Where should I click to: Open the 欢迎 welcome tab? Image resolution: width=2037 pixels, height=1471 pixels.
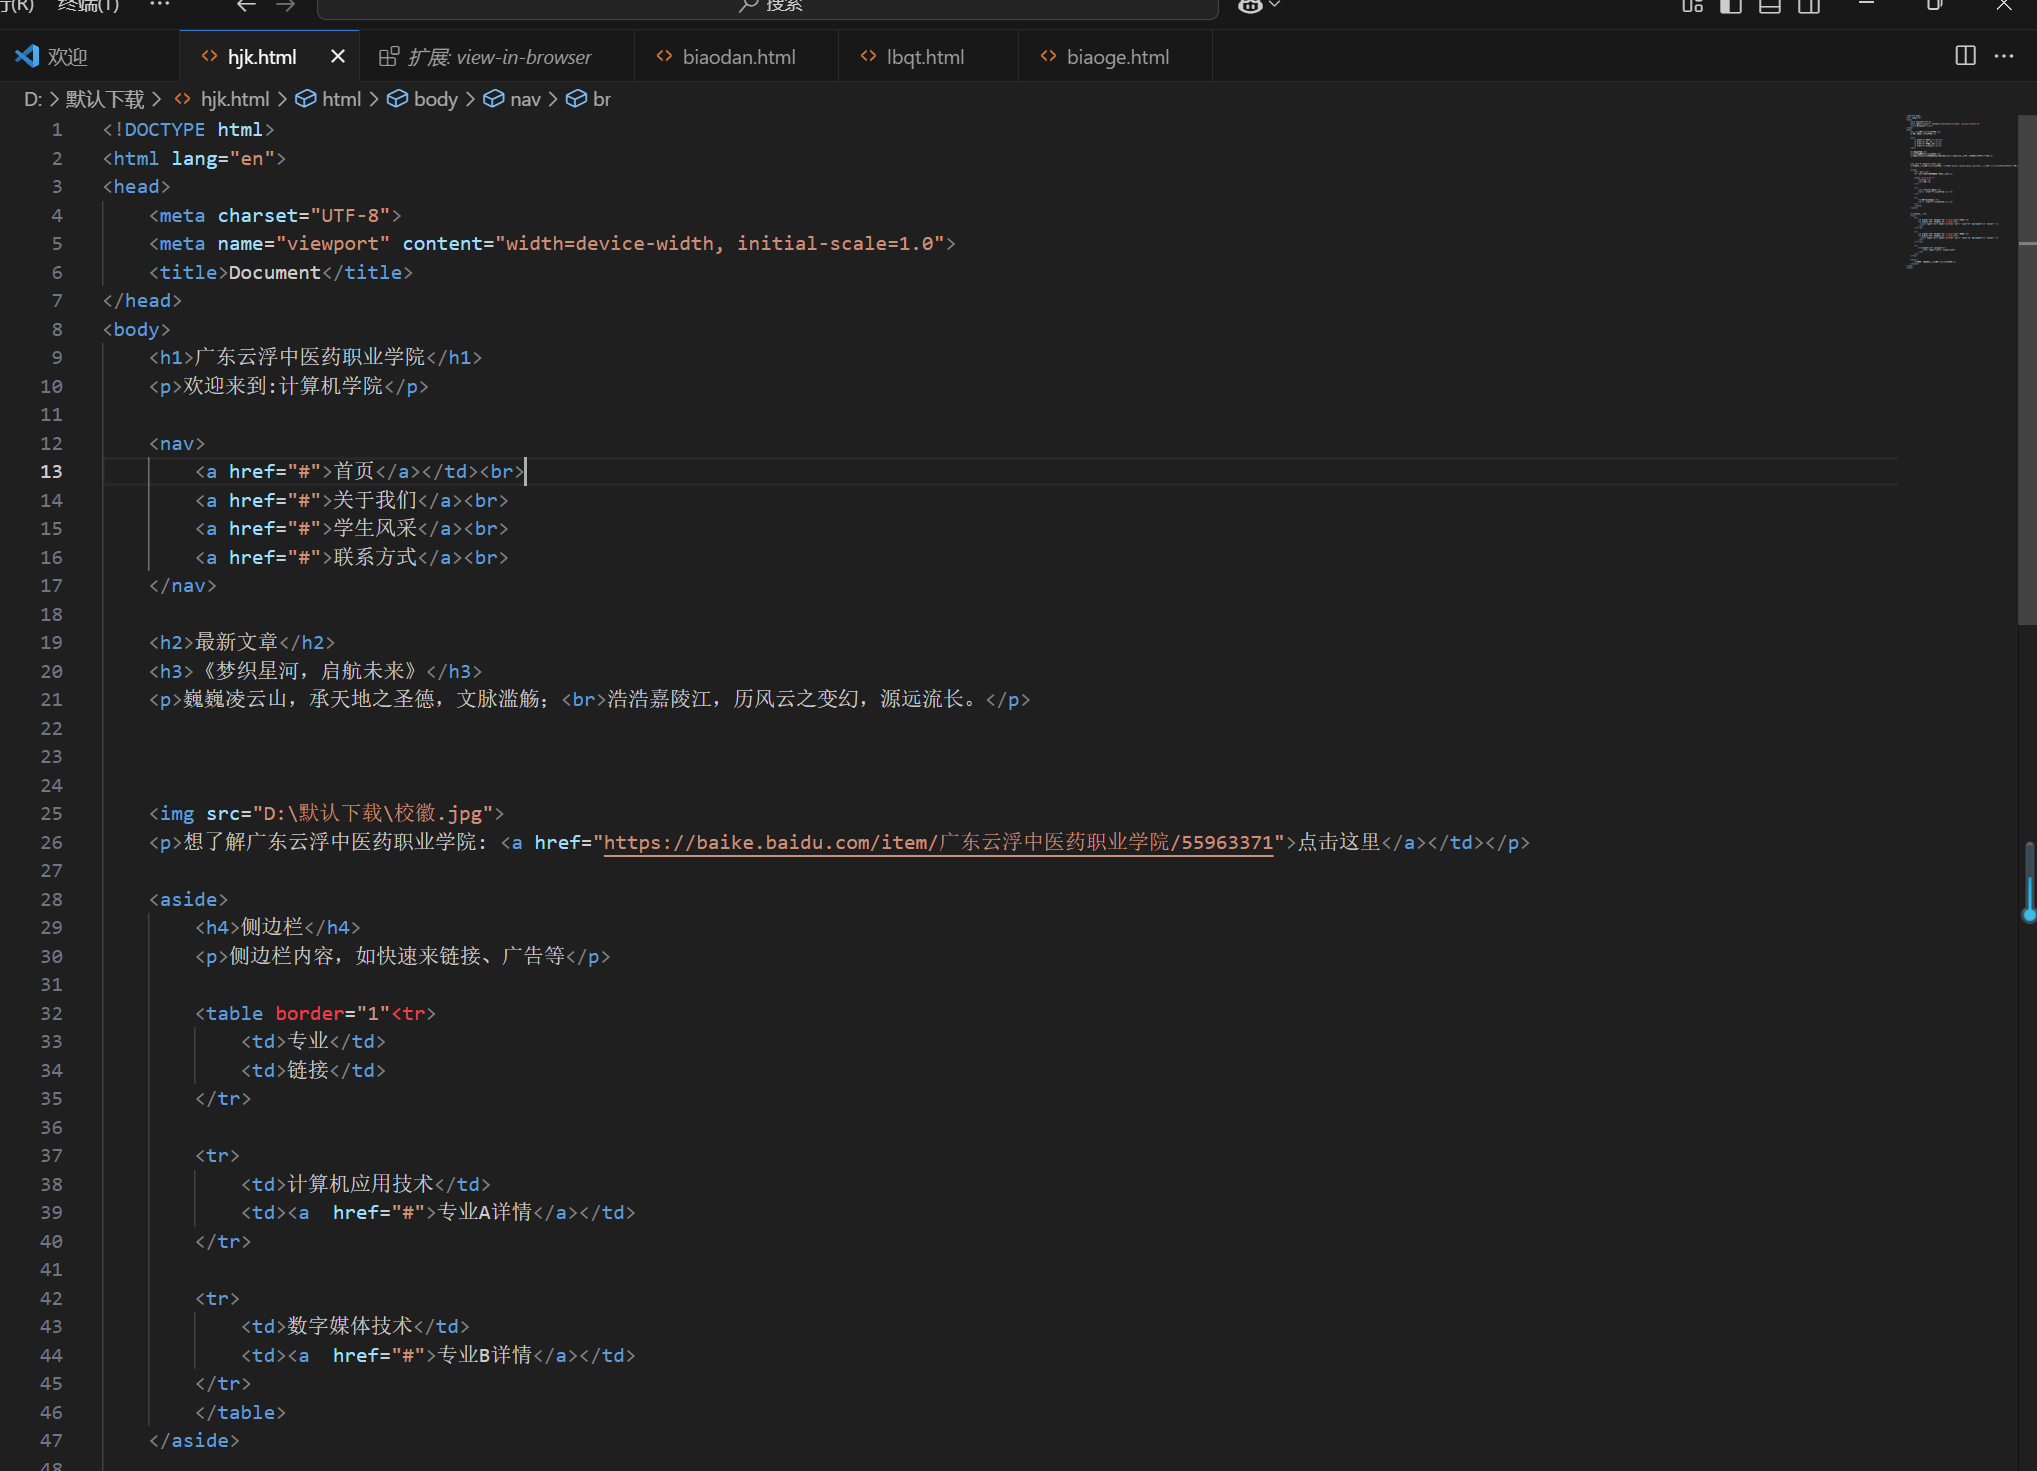pos(66,57)
